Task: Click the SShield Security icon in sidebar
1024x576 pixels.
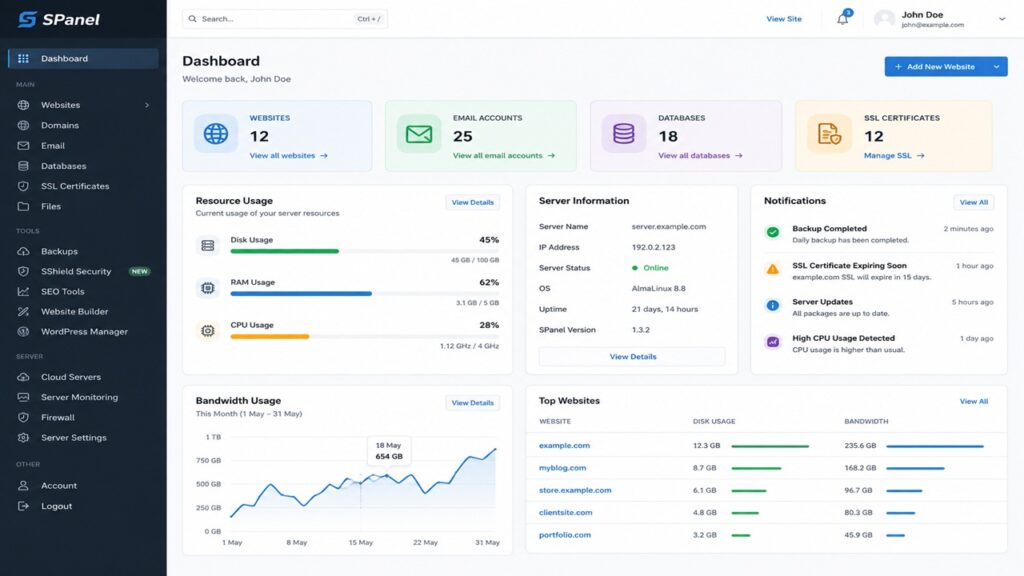Action: (24, 271)
